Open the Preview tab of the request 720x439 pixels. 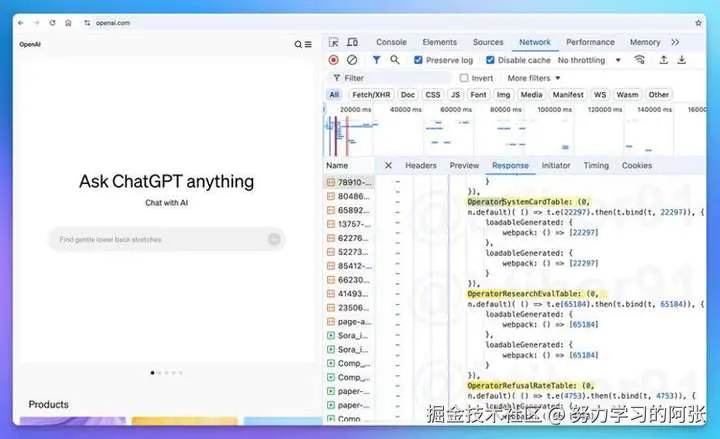464,165
